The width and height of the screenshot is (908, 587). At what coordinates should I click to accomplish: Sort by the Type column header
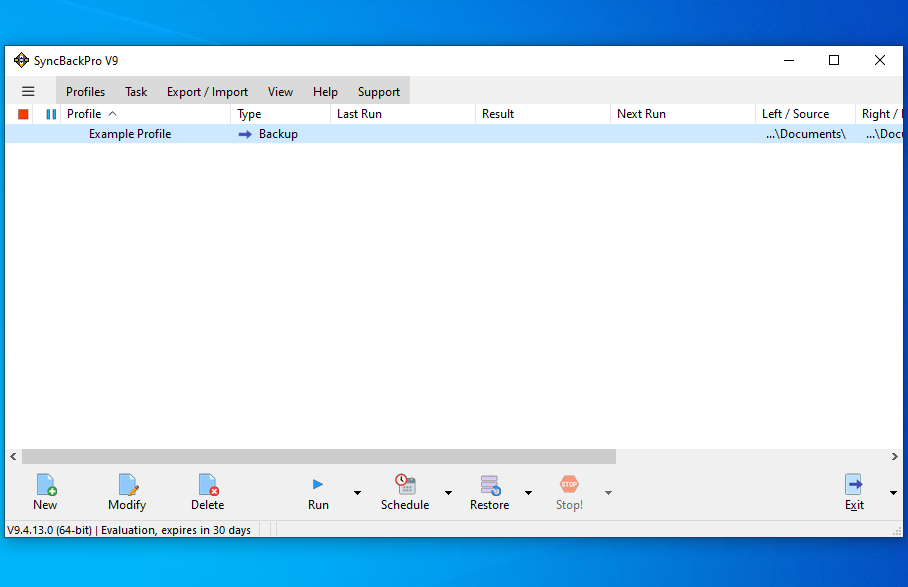click(281, 114)
